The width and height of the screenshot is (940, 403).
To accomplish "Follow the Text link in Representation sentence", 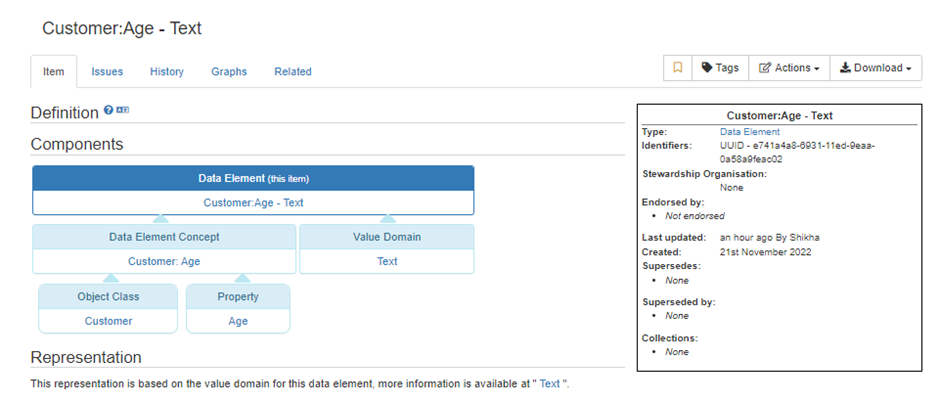I will [550, 384].
